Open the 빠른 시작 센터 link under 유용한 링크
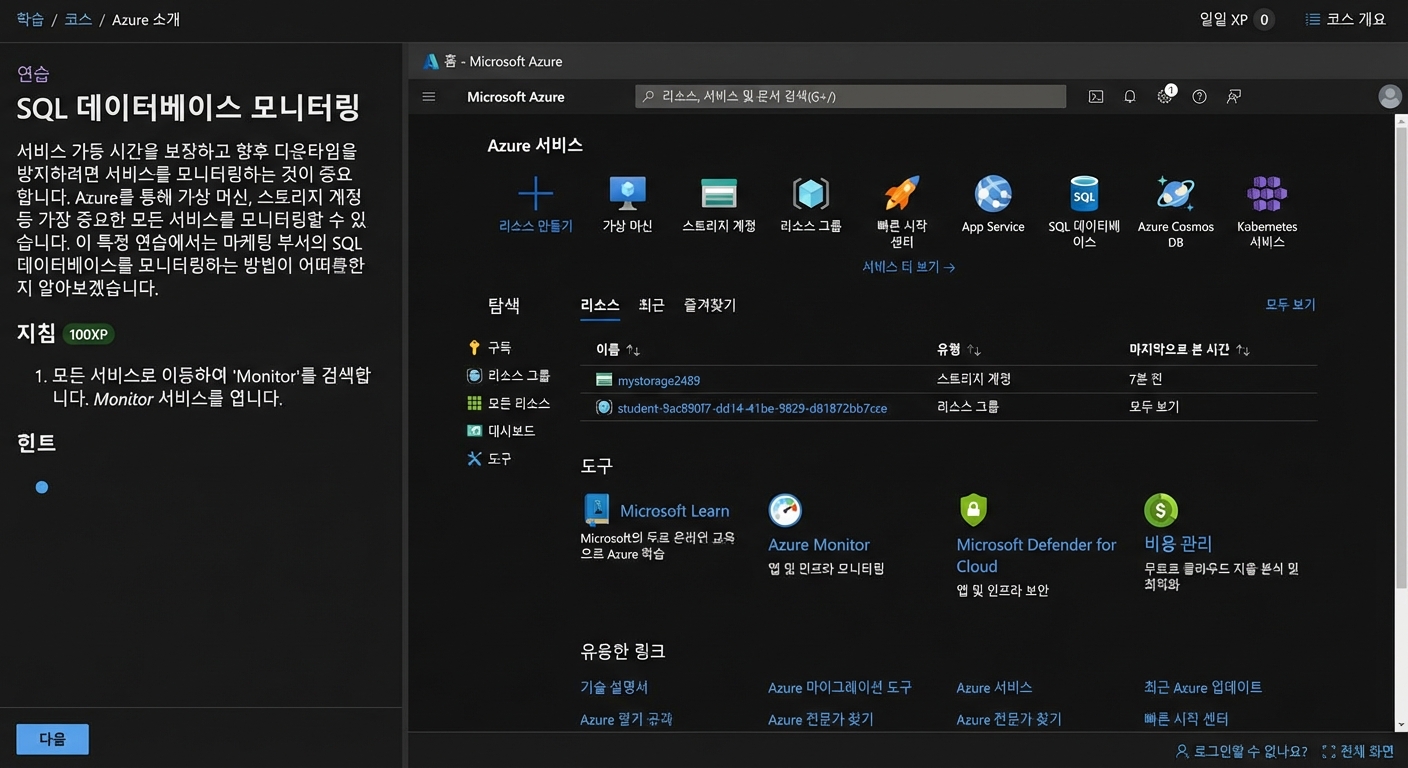This screenshot has height=768, width=1408. [x=1186, y=719]
